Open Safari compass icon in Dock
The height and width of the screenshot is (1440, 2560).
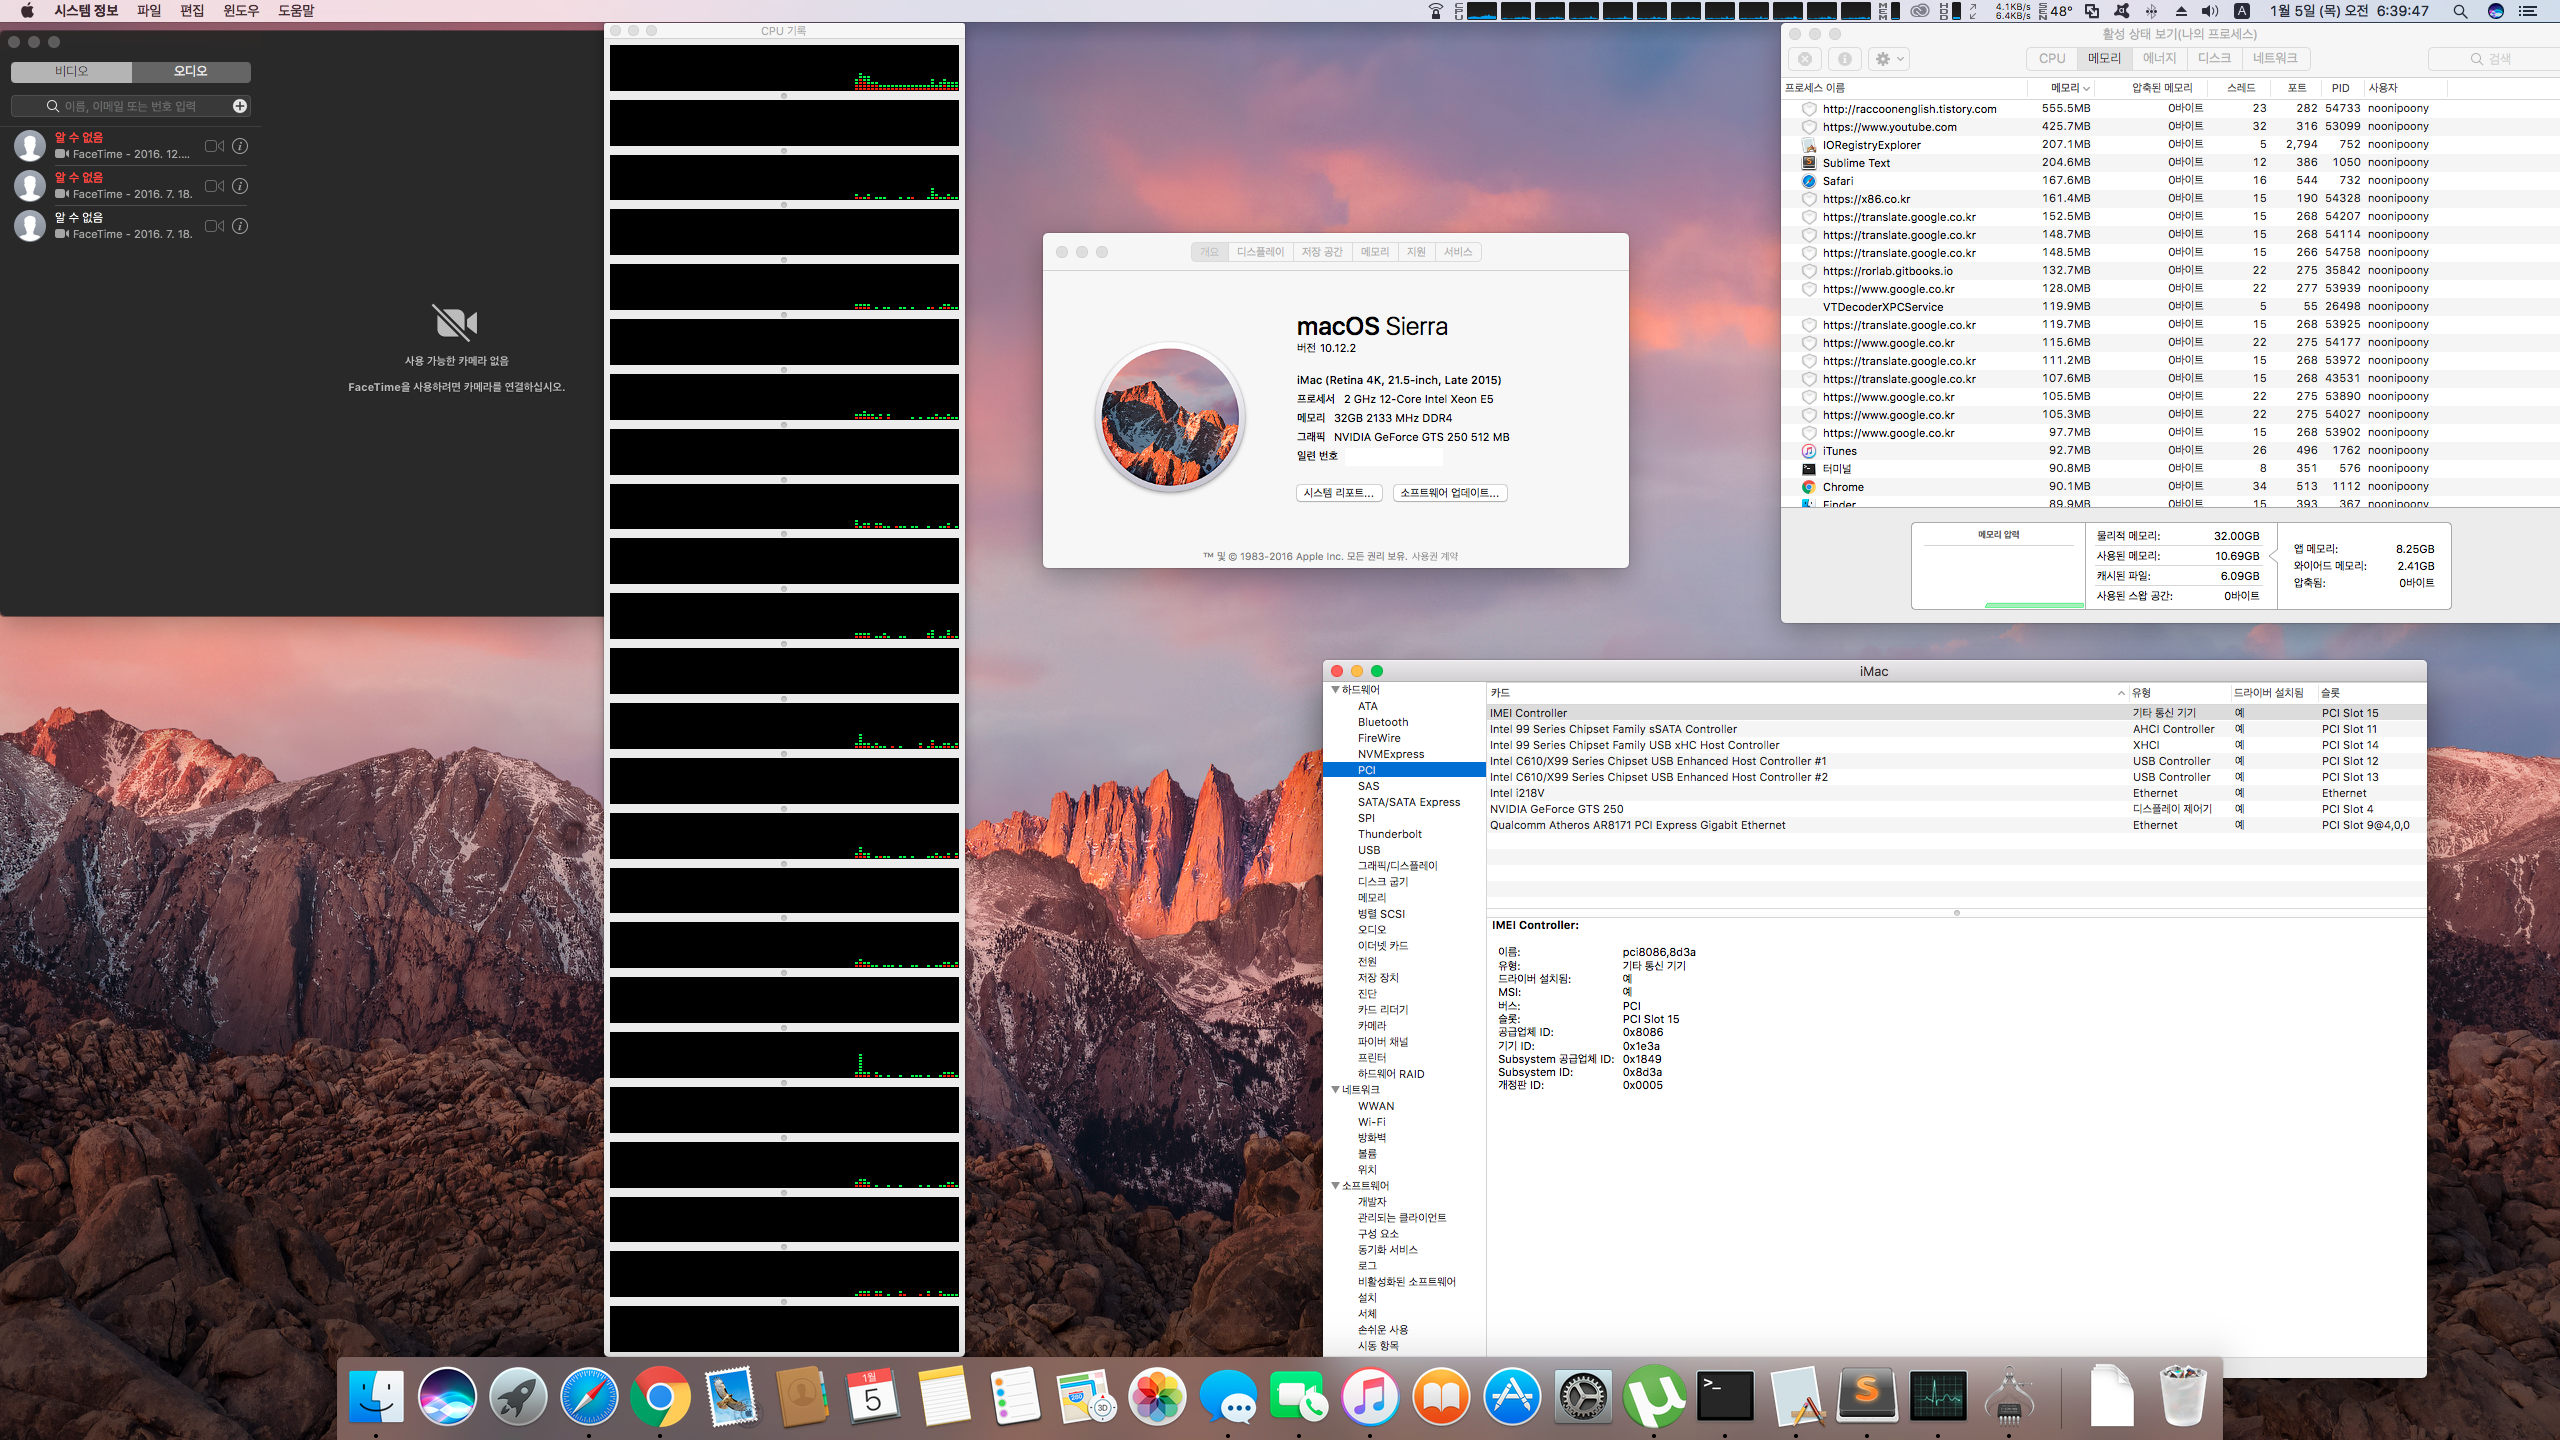tap(589, 1396)
